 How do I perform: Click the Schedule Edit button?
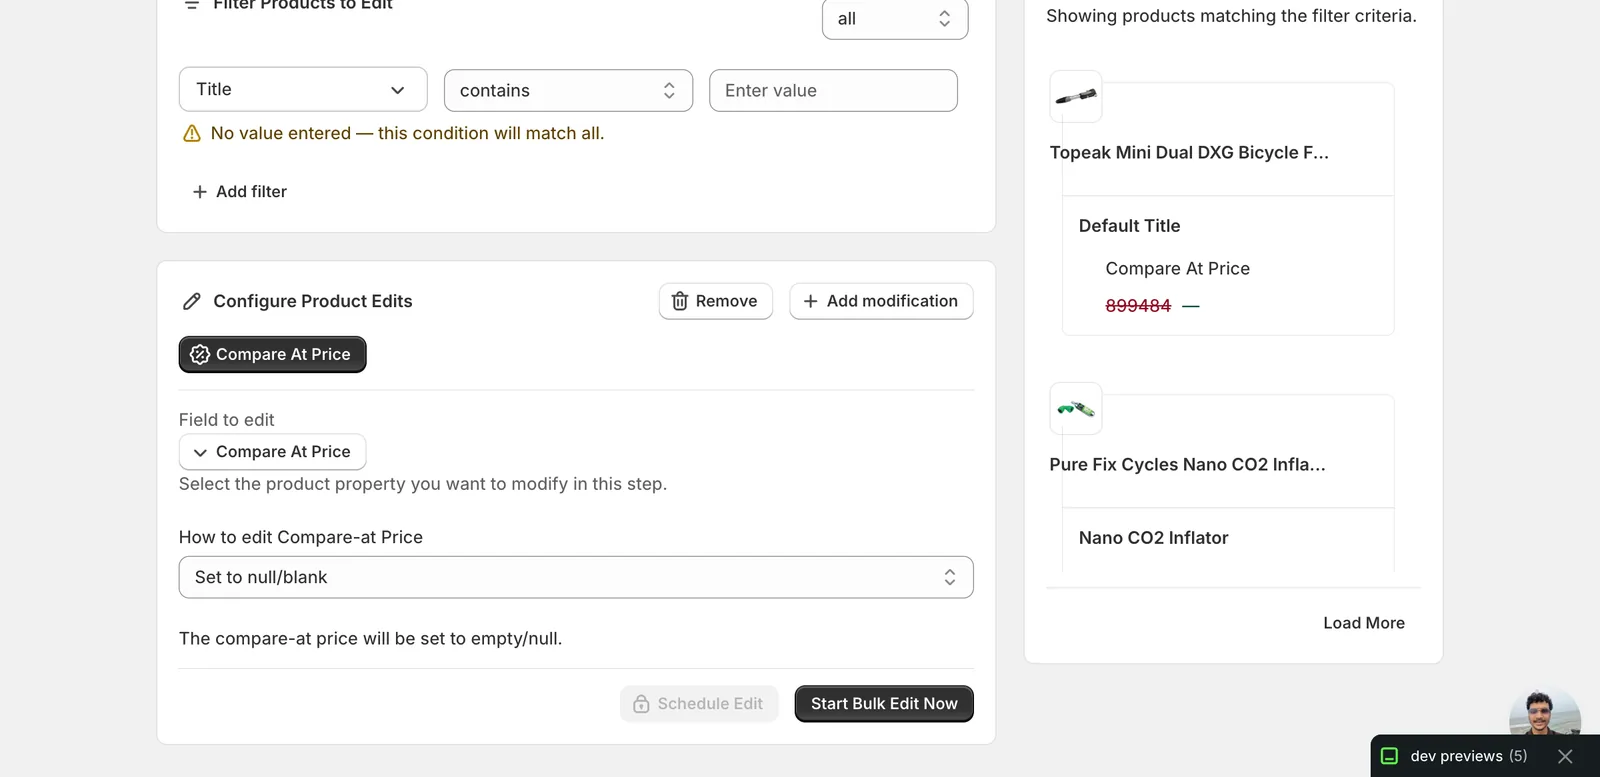pos(699,704)
